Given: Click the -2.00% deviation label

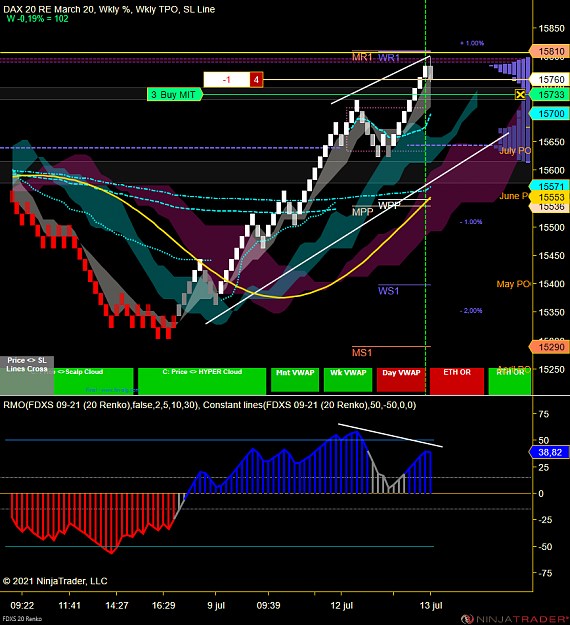Looking at the screenshot, I should coord(471,311).
